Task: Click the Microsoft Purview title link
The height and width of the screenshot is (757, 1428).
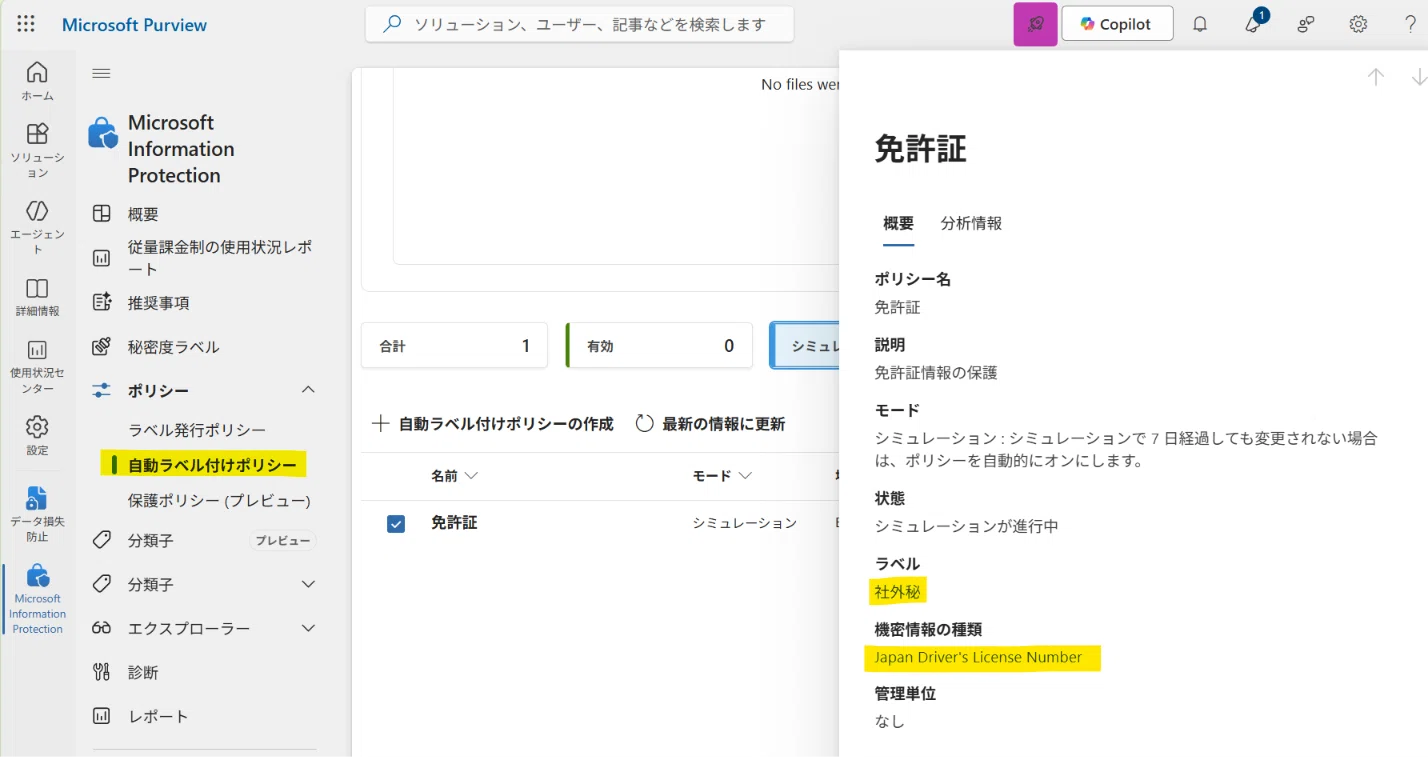Action: pyautogui.click(x=134, y=25)
